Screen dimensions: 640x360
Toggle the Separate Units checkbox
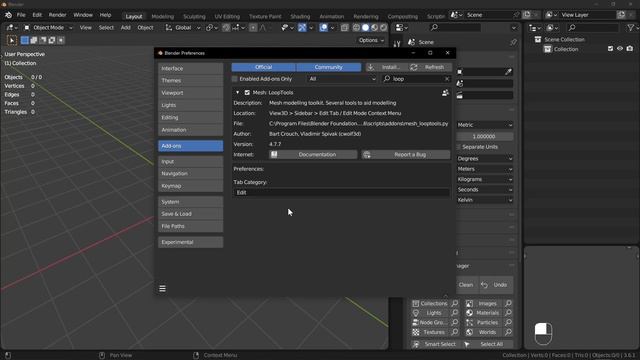[458, 147]
